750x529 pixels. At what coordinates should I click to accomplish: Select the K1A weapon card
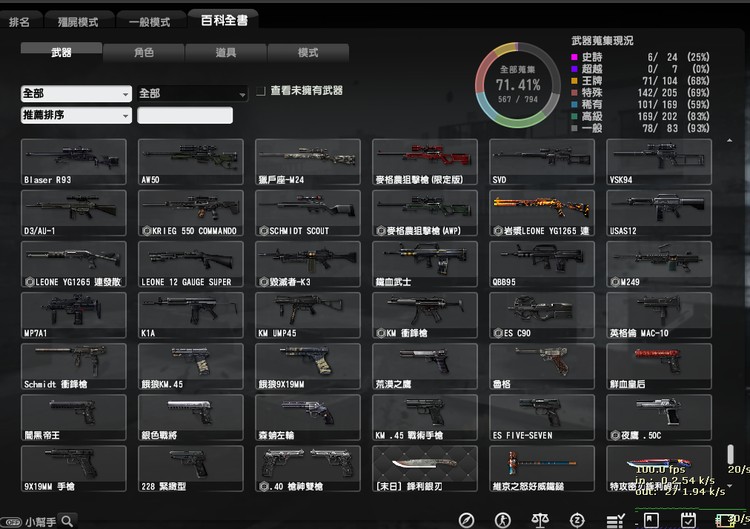pos(191,315)
